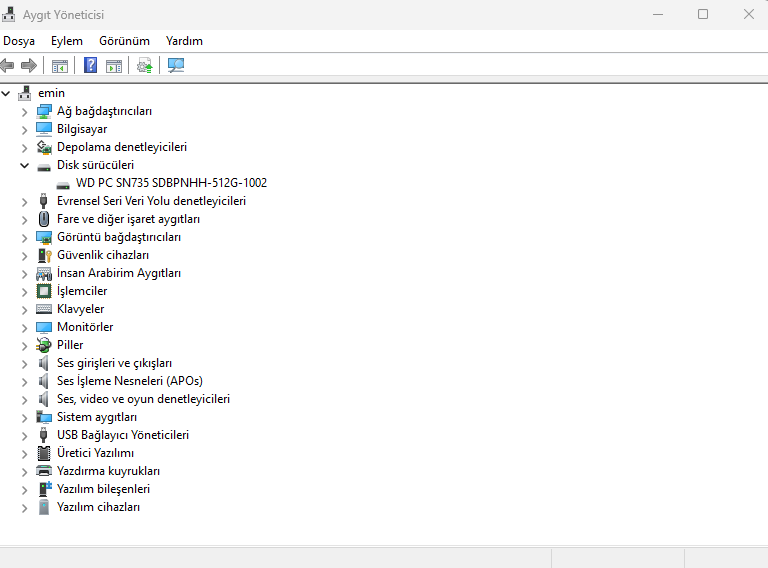Expand the Yazılım cihazları category

[x=24, y=508]
